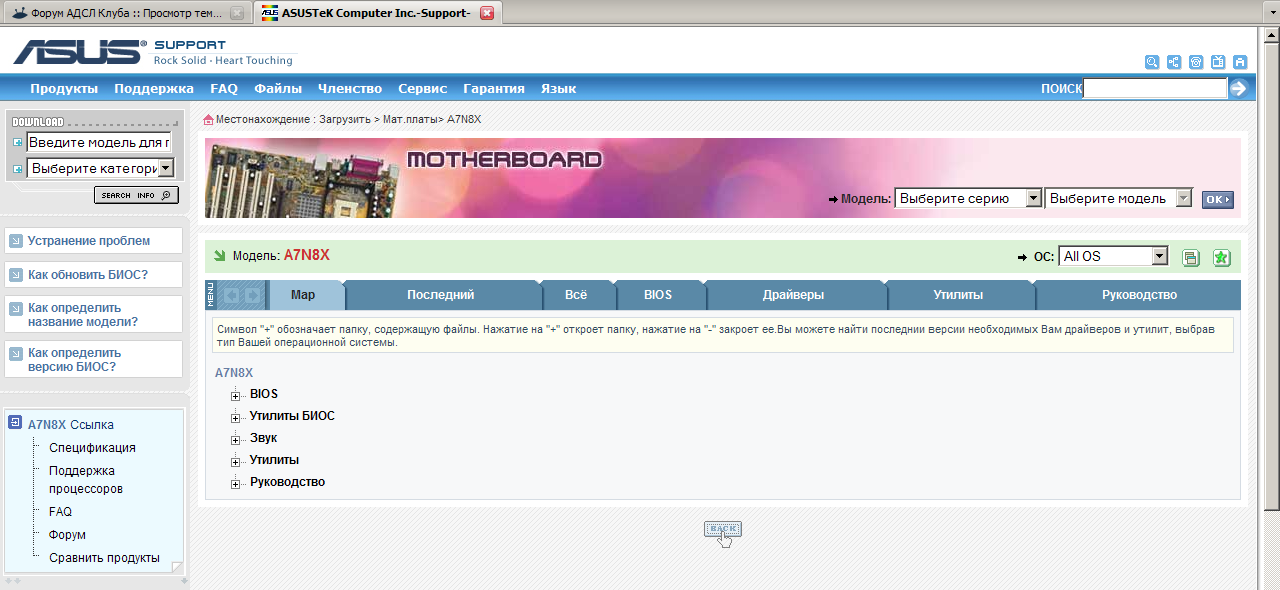Click the Введите модель input field

click(x=99, y=142)
